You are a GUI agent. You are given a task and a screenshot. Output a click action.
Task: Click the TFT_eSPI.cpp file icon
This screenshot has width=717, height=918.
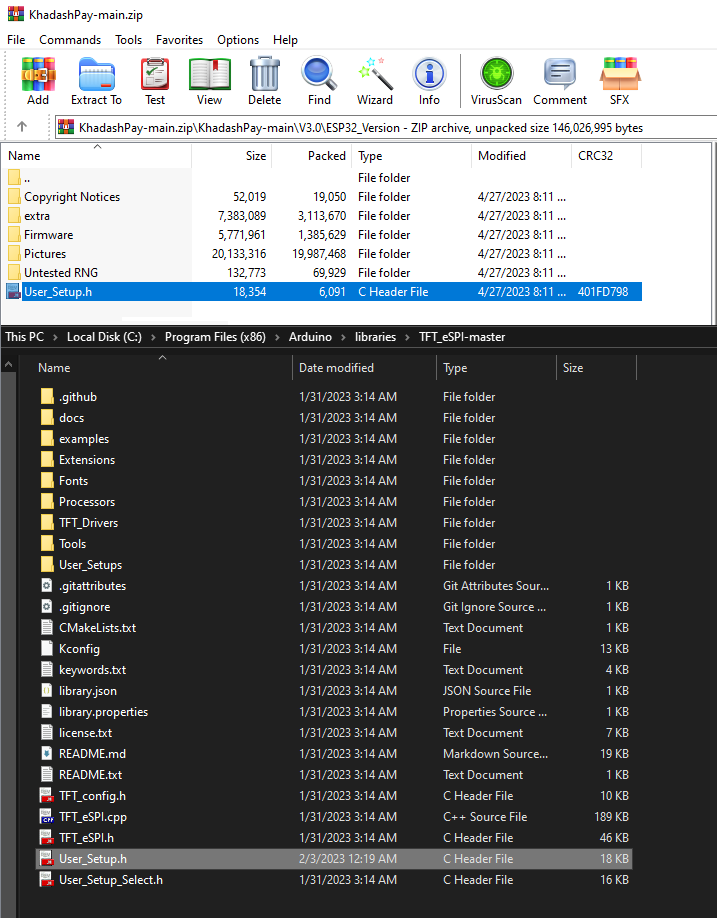click(x=47, y=816)
